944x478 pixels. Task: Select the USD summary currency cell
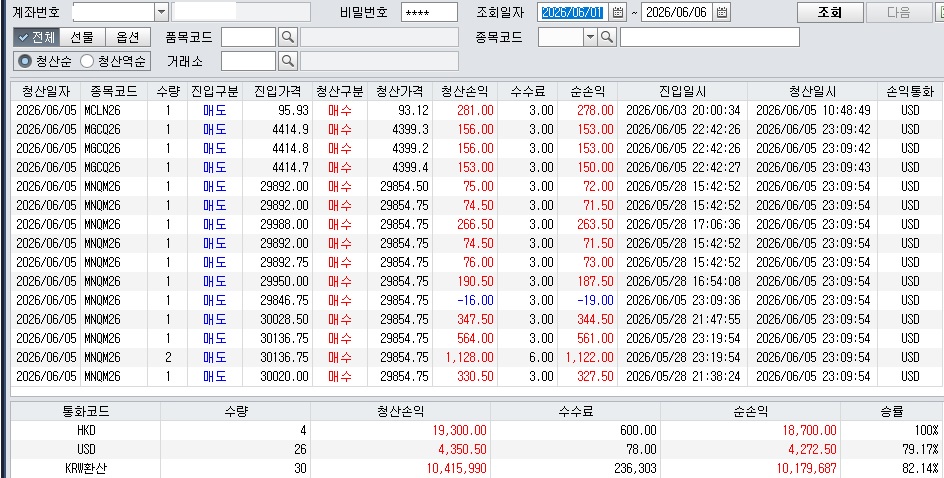coord(86,450)
